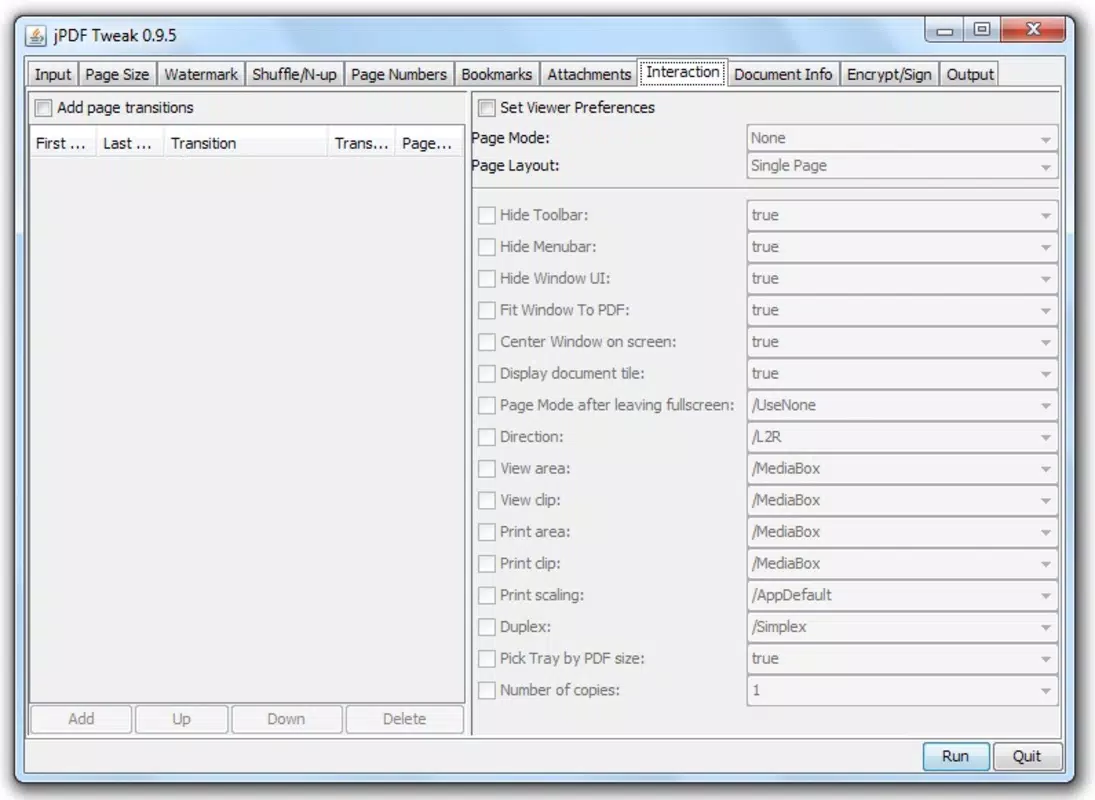This screenshot has height=800, width=1095.
Task: Open the Fit Window To PDF dropdown
Action: [x=902, y=310]
